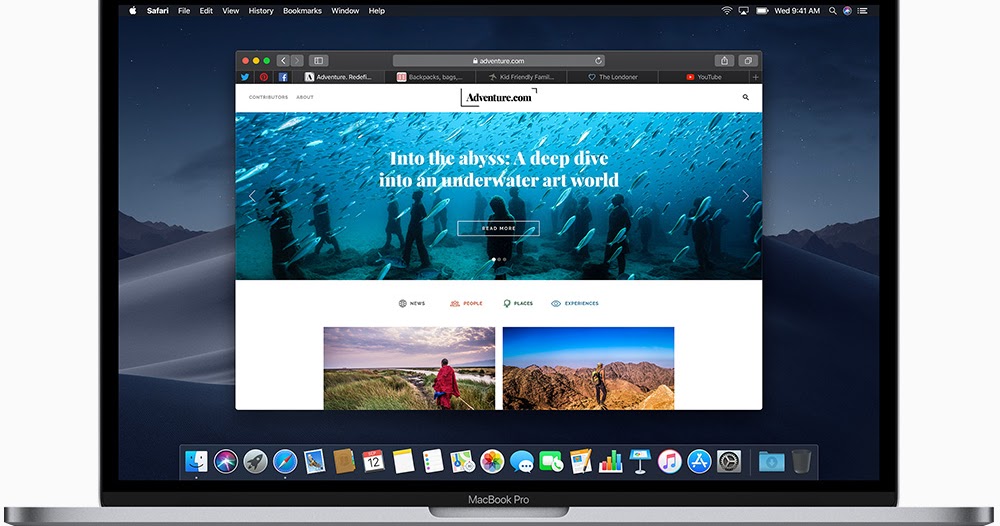This screenshot has height=526, width=1000.
Task: Show previous slide with left carousel arrow
Action: click(x=252, y=196)
